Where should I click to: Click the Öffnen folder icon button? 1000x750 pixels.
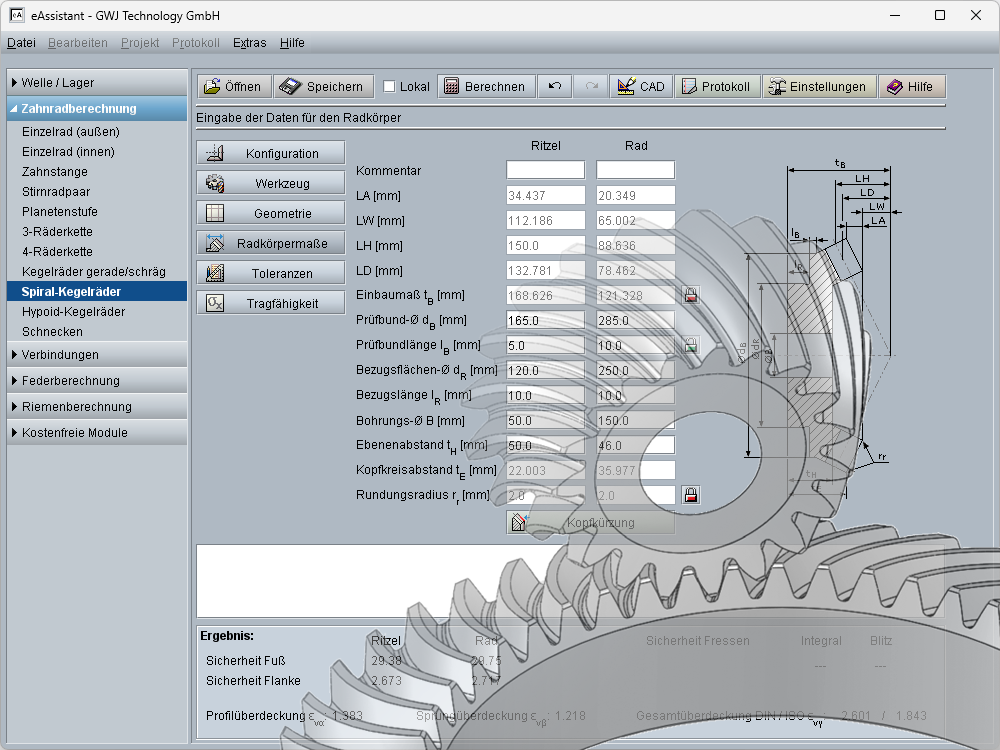pyautogui.click(x=233, y=87)
